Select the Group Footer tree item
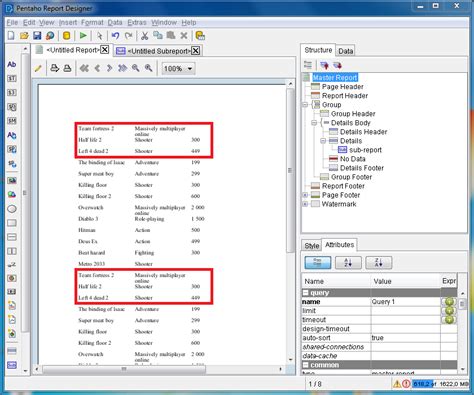 pos(351,177)
